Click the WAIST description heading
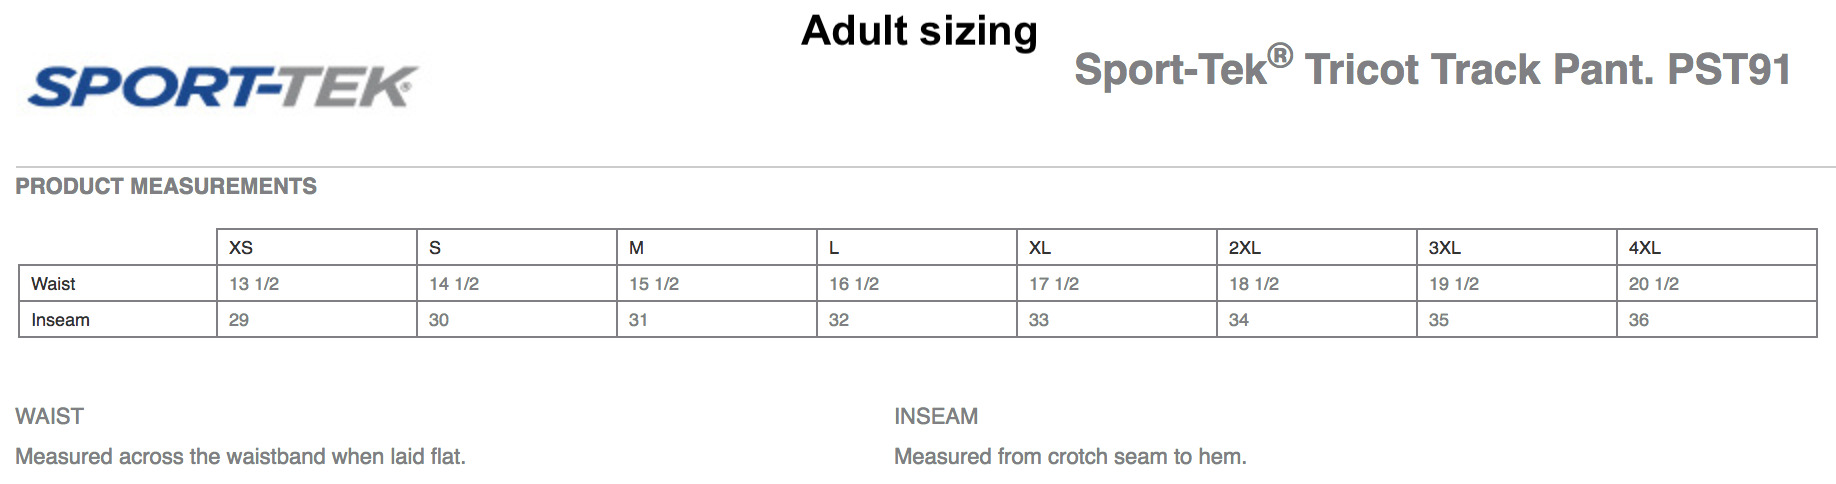Screen dimensions: 1836x484 [50, 416]
